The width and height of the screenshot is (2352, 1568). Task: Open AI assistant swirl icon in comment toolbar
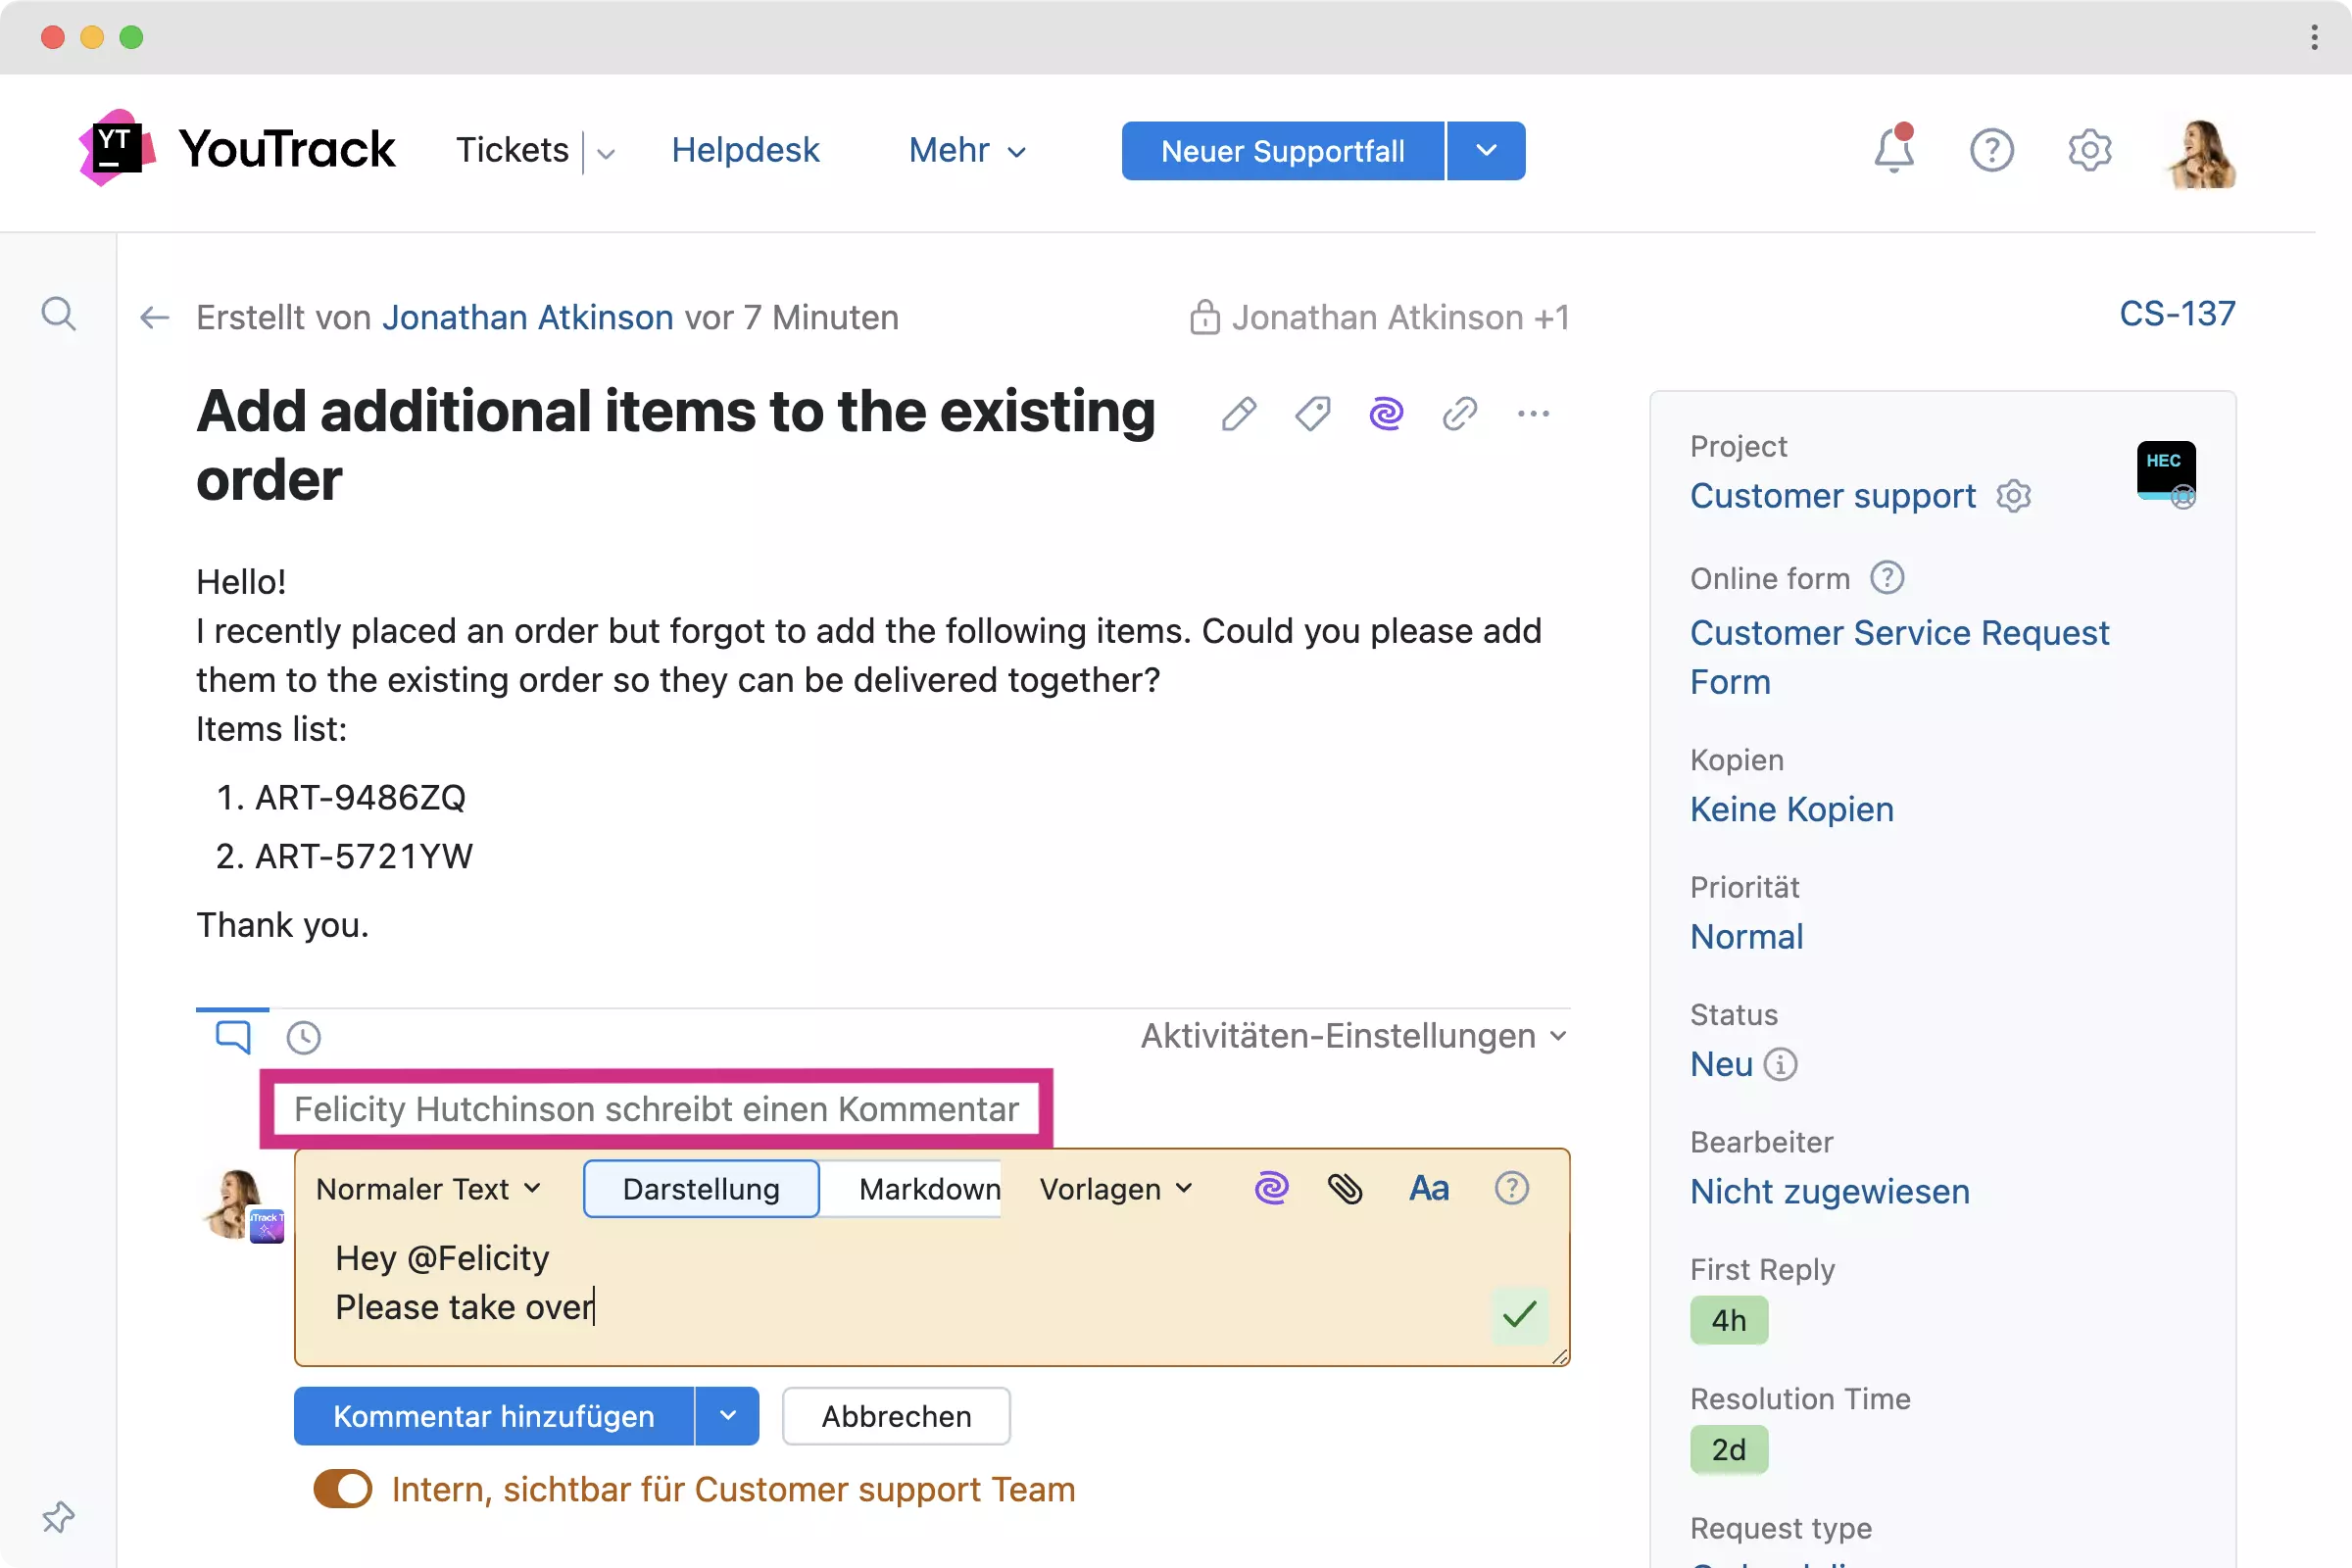[1271, 1188]
